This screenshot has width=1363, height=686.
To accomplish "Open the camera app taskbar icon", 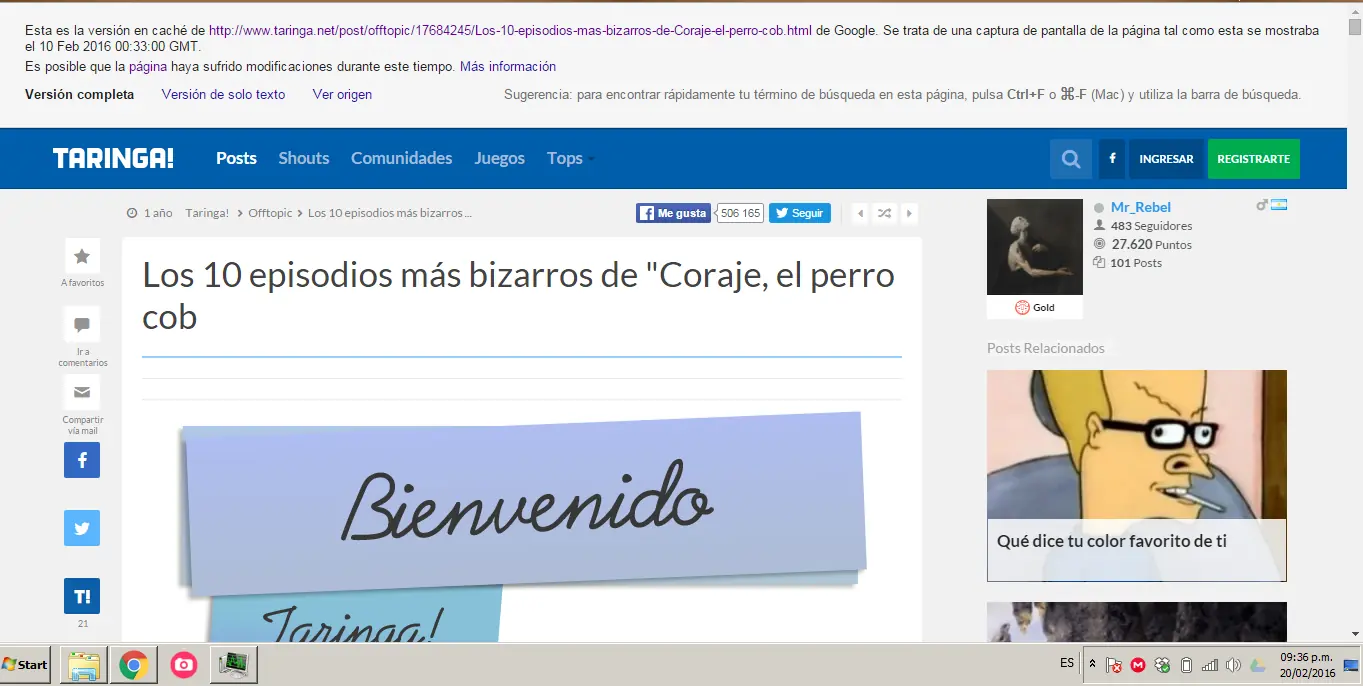I will click(x=183, y=664).
